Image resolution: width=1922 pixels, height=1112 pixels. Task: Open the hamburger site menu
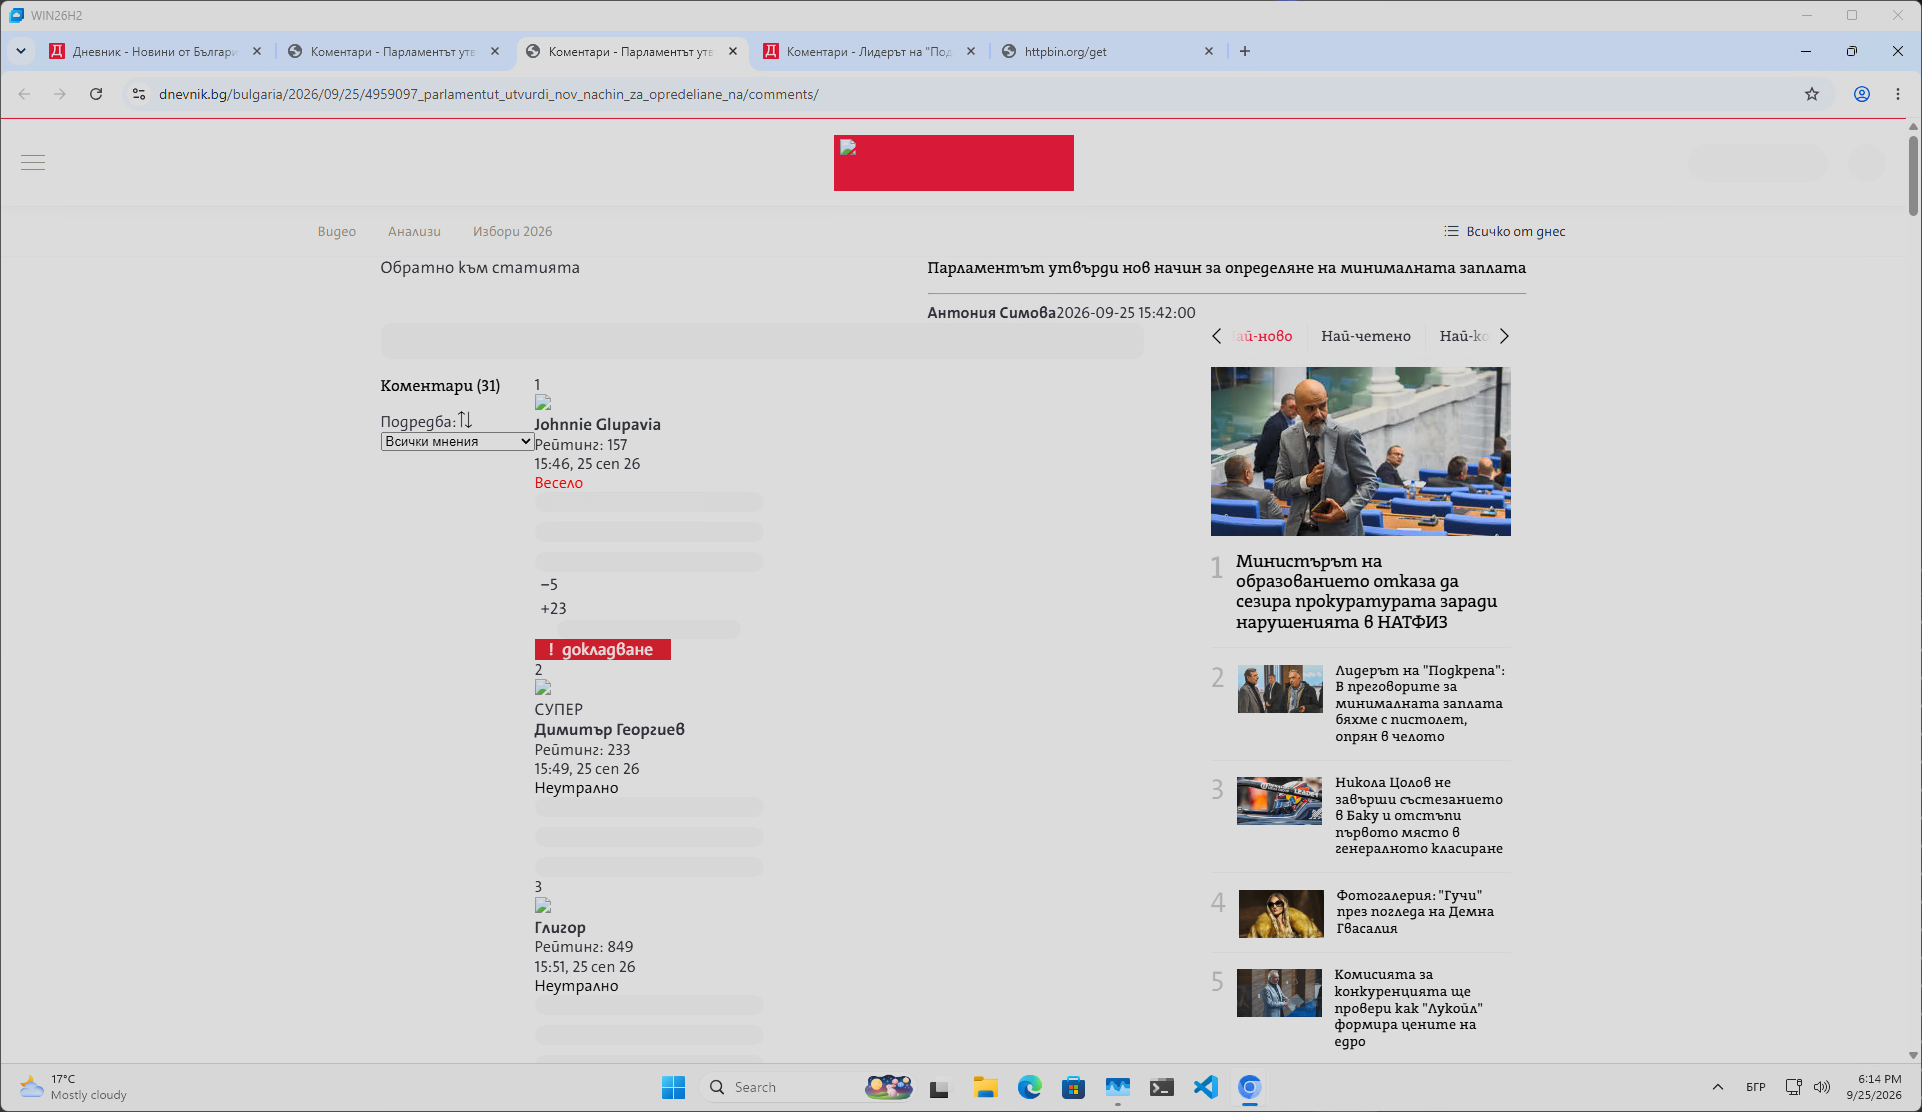tap(33, 163)
